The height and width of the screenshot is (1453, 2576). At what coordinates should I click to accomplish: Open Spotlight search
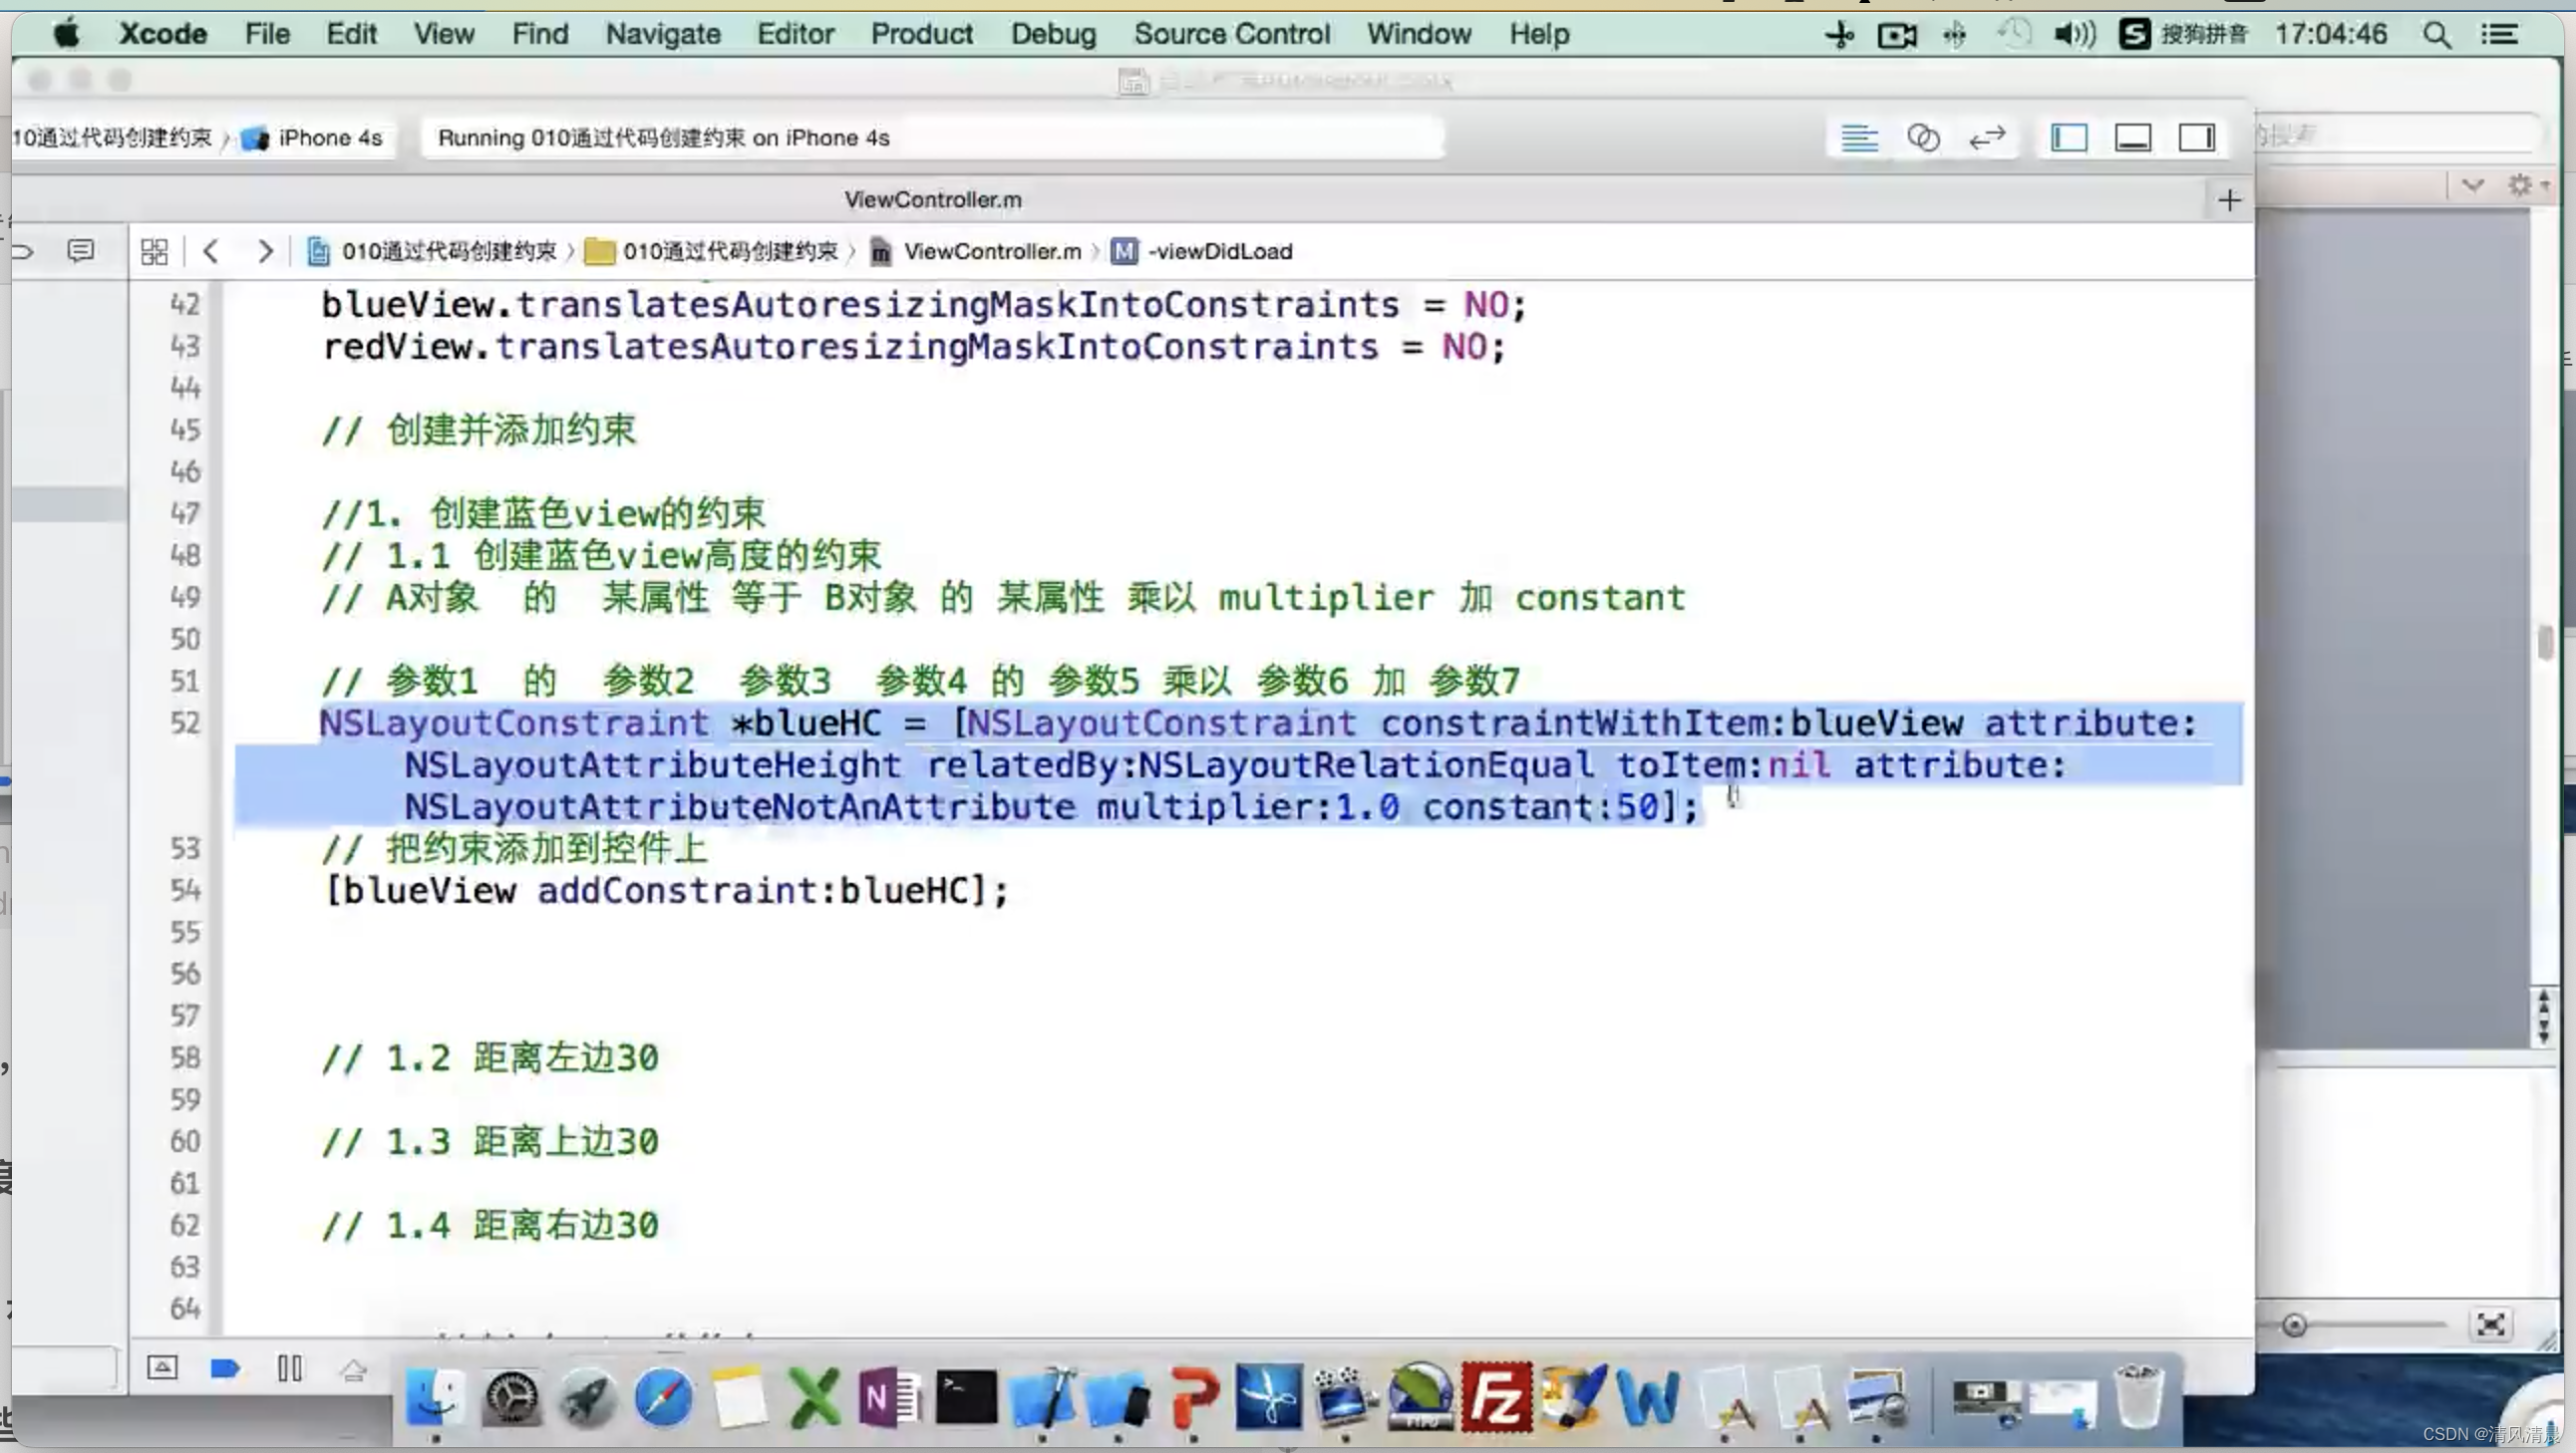[2437, 35]
